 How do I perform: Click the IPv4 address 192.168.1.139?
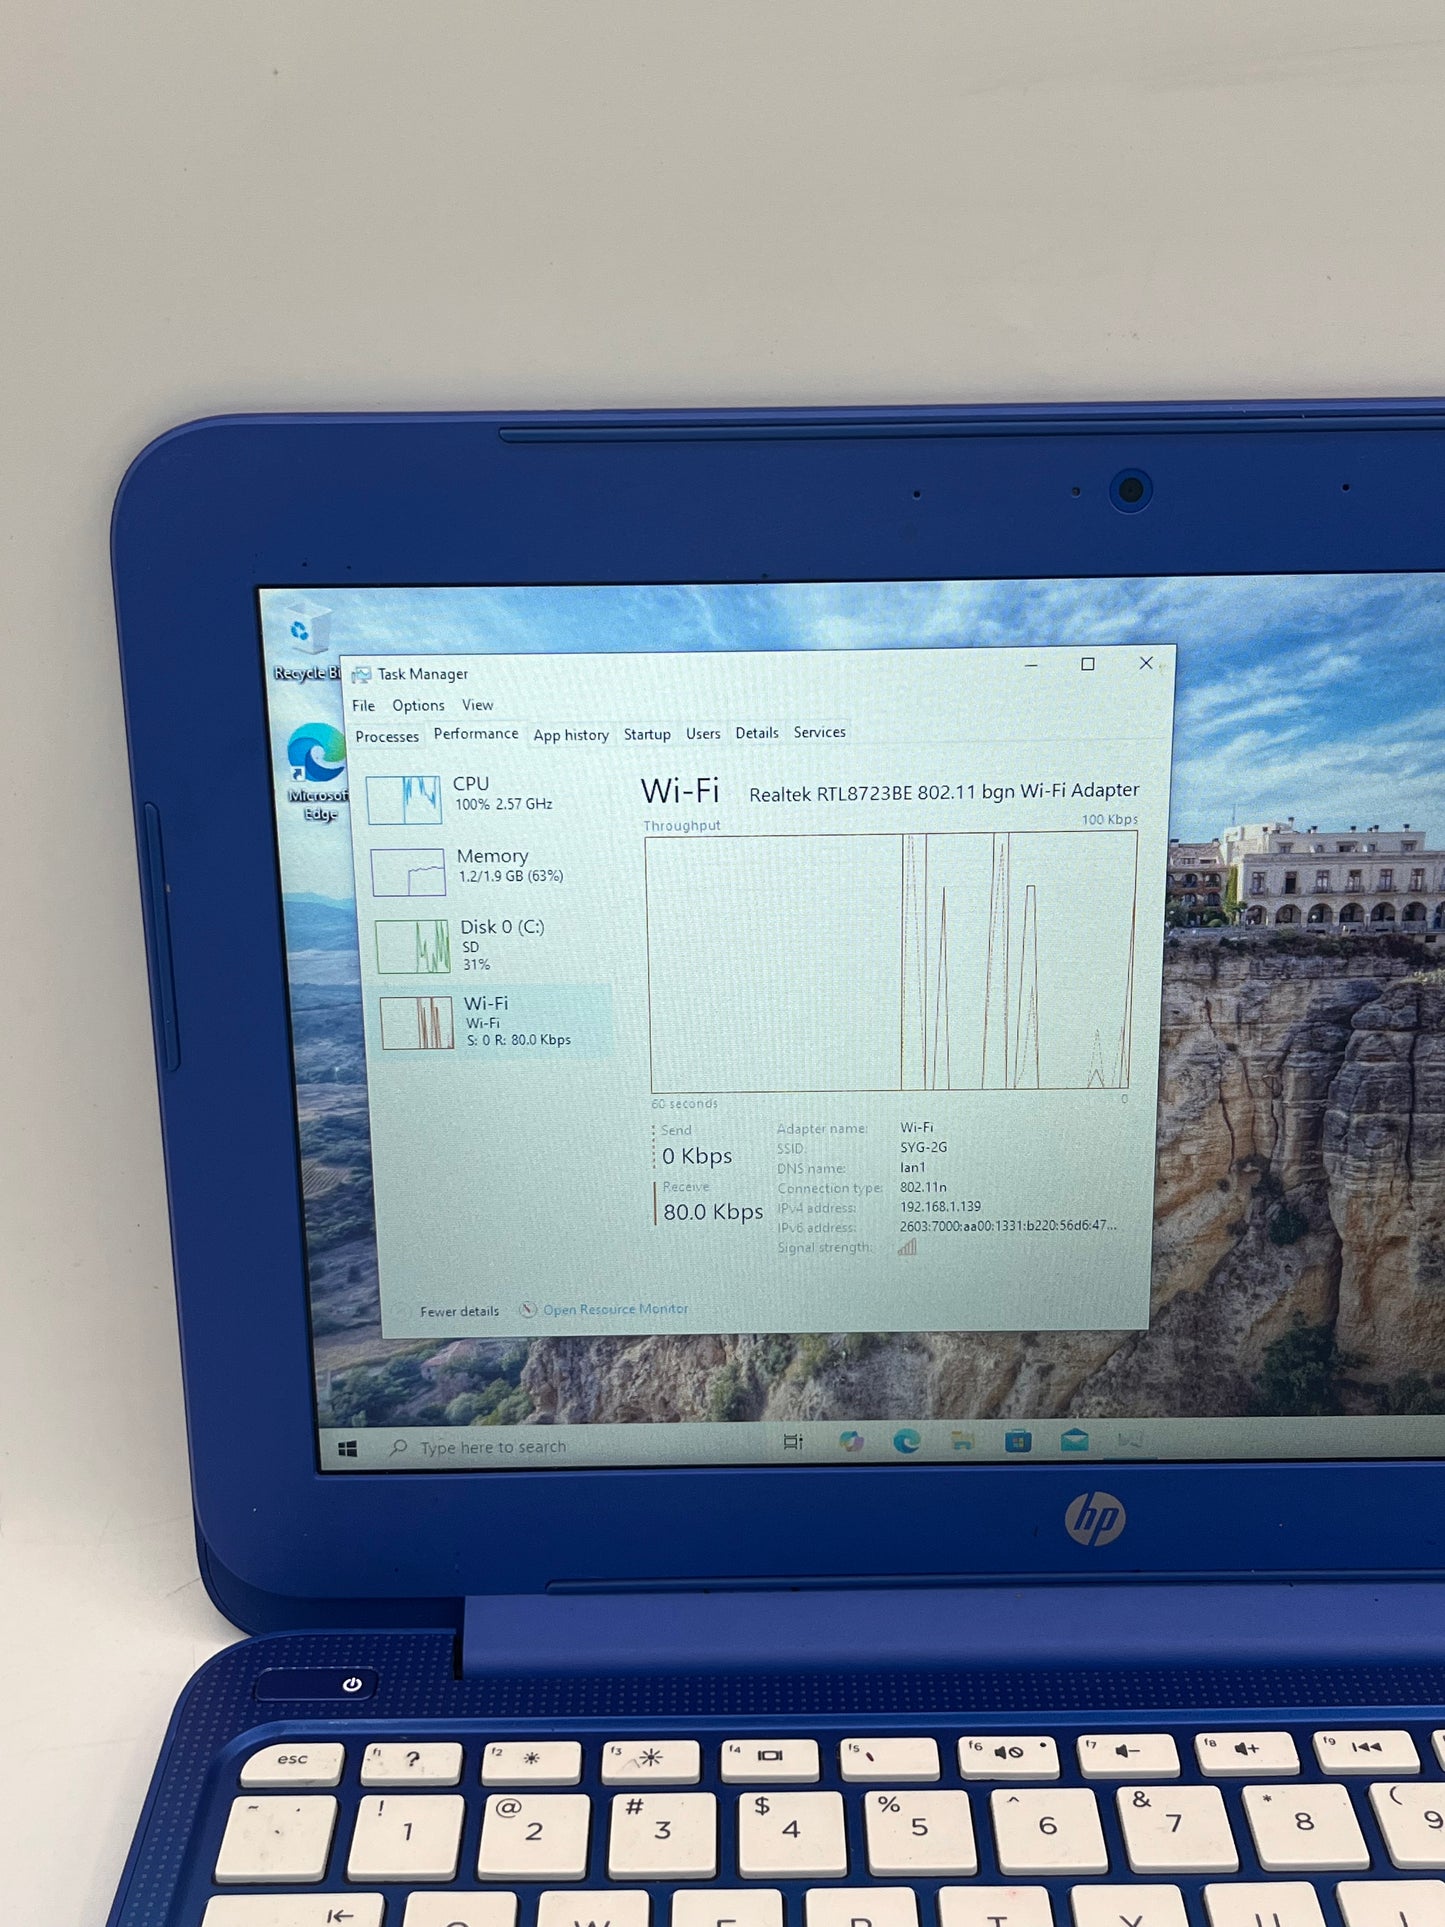[940, 1207]
